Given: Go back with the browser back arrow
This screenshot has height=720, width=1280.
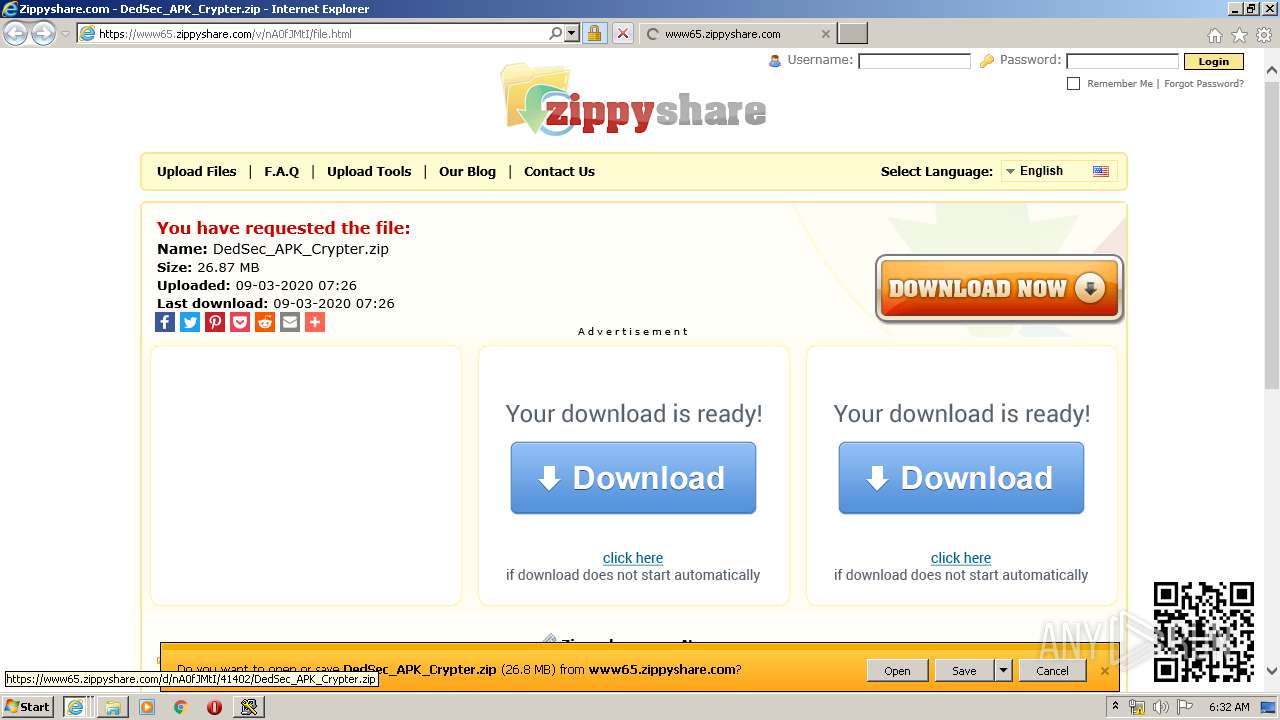Looking at the screenshot, I should 15,33.
